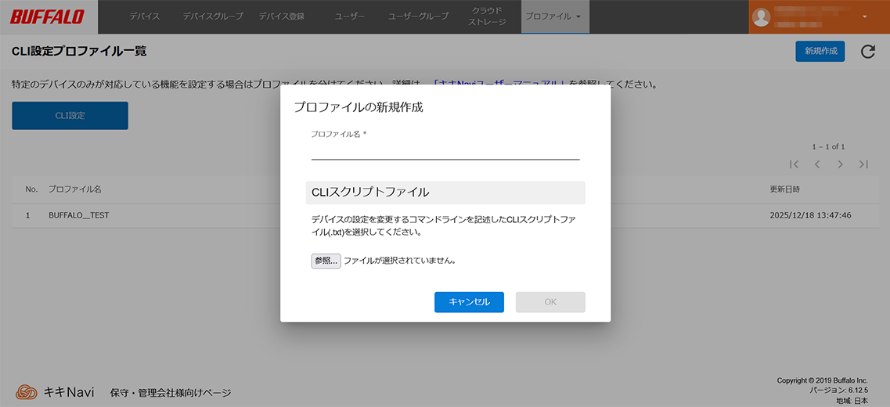Go to next page of results
Image resolution: width=890 pixels, height=407 pixels.
point(840,164)
